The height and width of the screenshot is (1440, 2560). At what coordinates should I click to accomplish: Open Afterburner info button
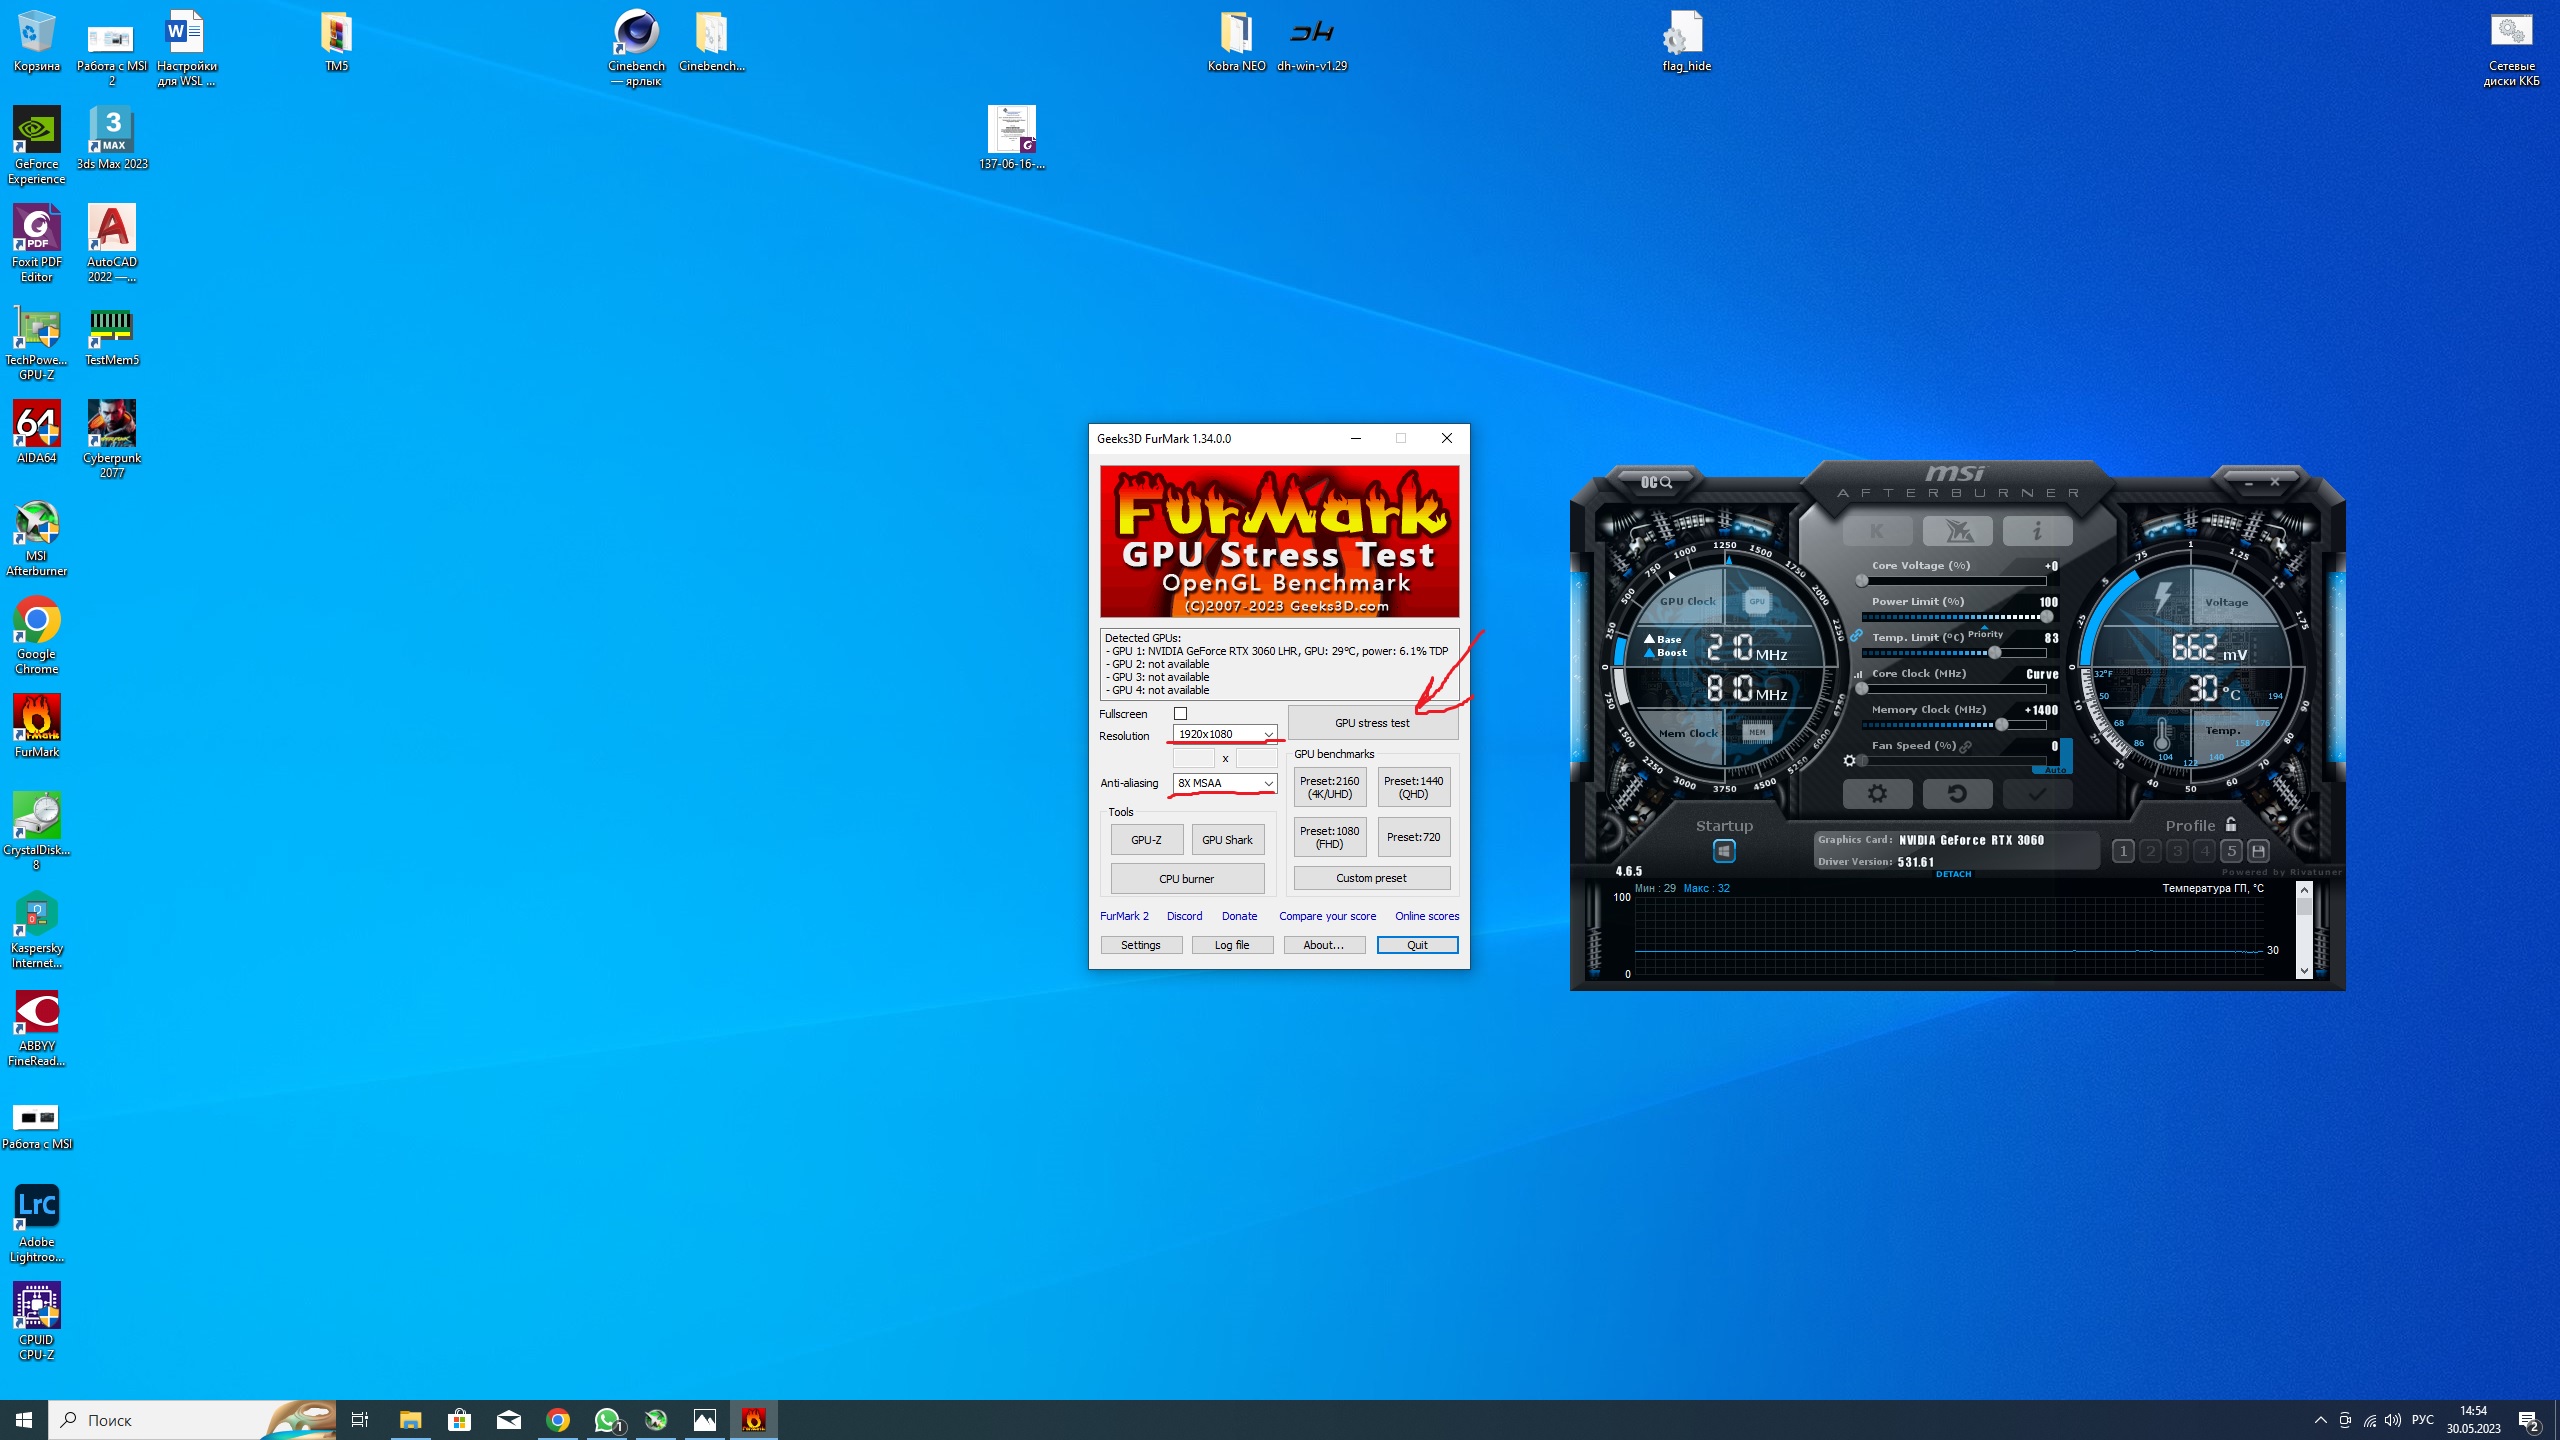[2036, 531]
